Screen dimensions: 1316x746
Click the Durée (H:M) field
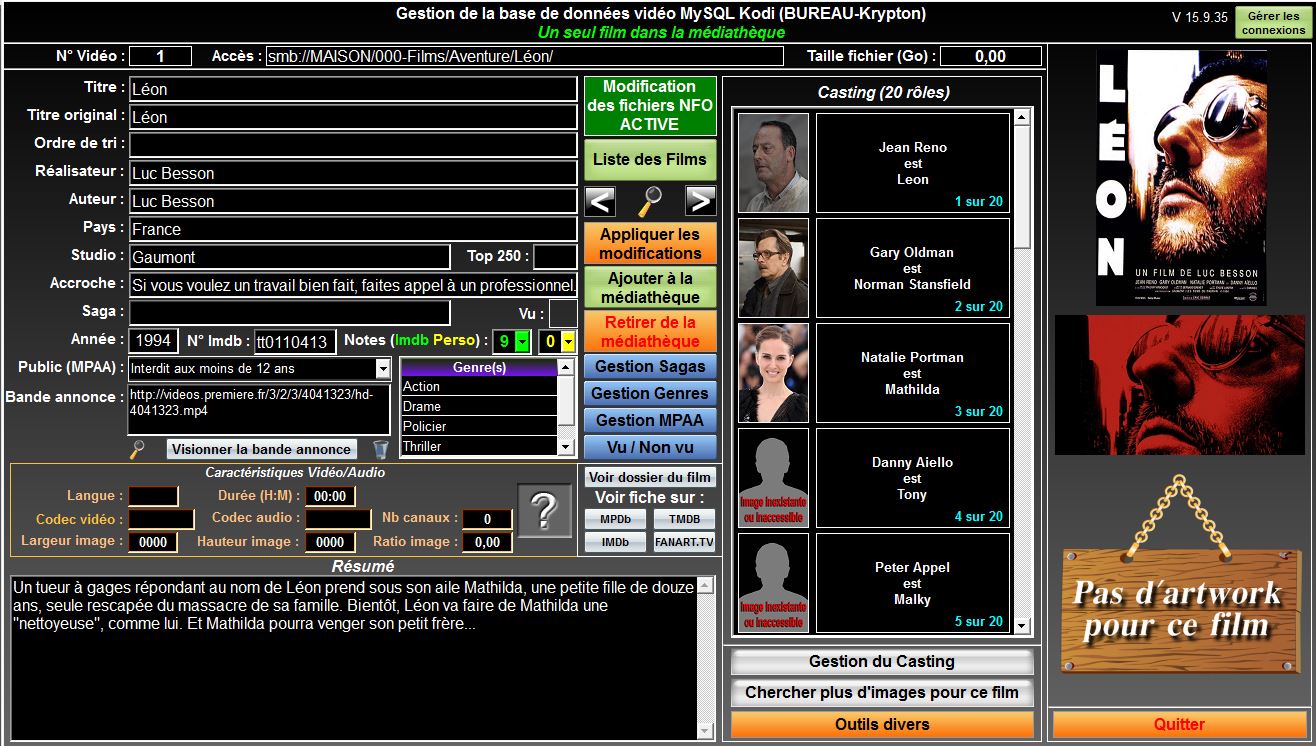(330, 496)
